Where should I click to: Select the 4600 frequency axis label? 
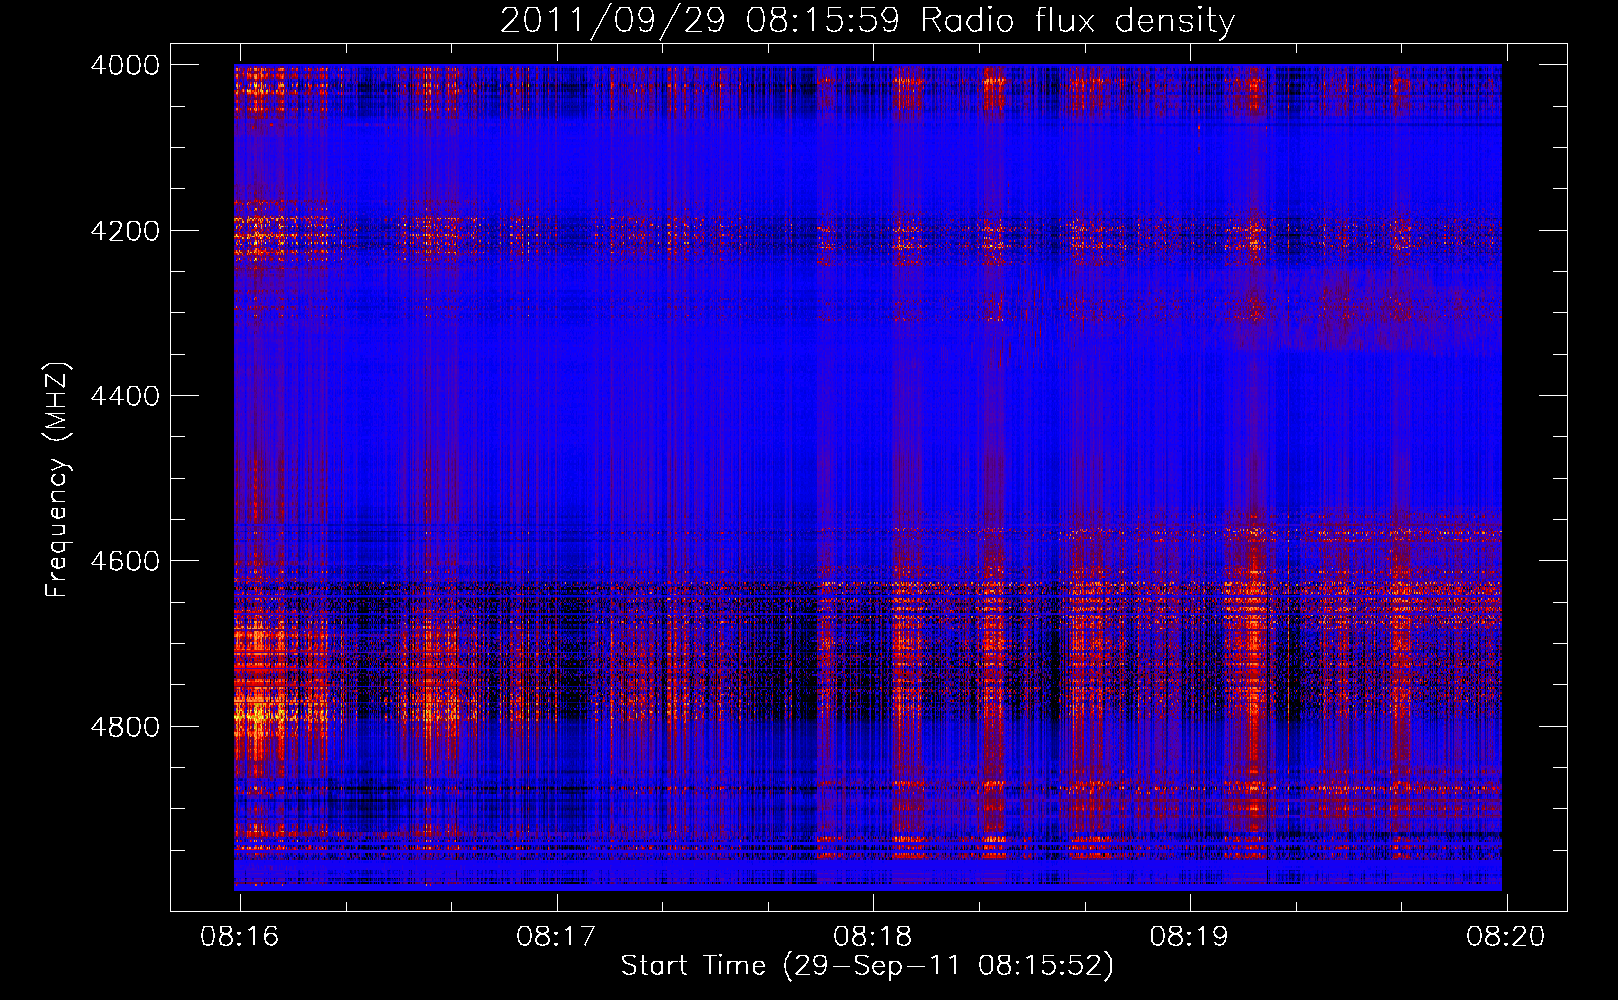pos(125,561)
